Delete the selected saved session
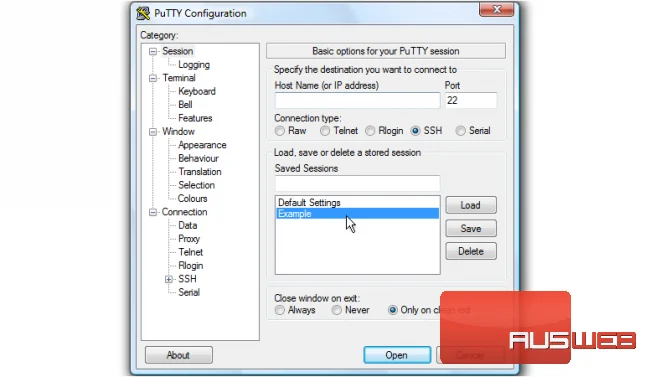The image size is (650, 377). coord(471,251)
